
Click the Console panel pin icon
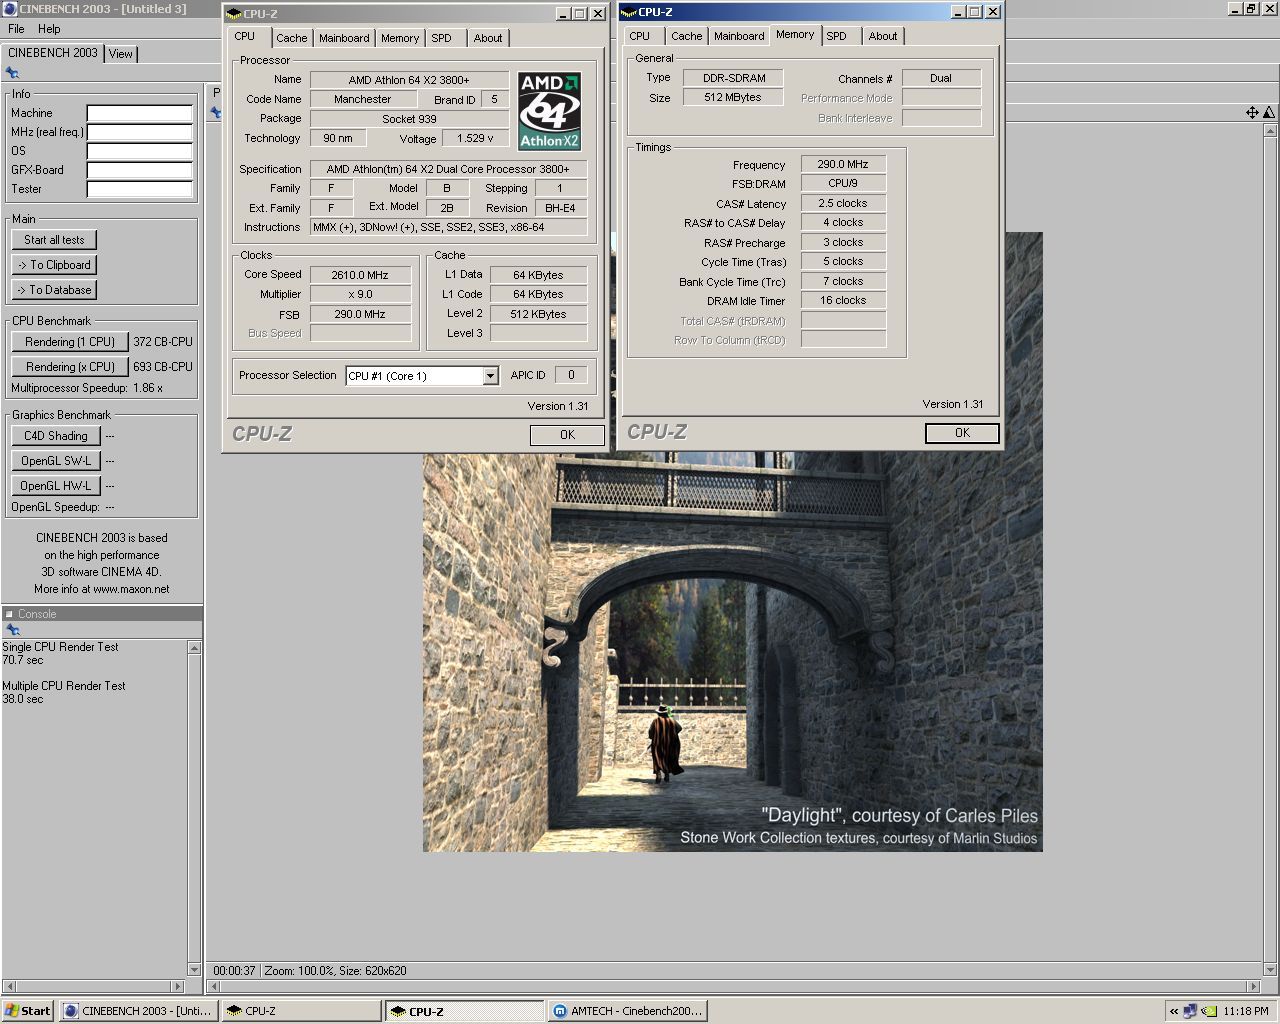tap(12, 630)
